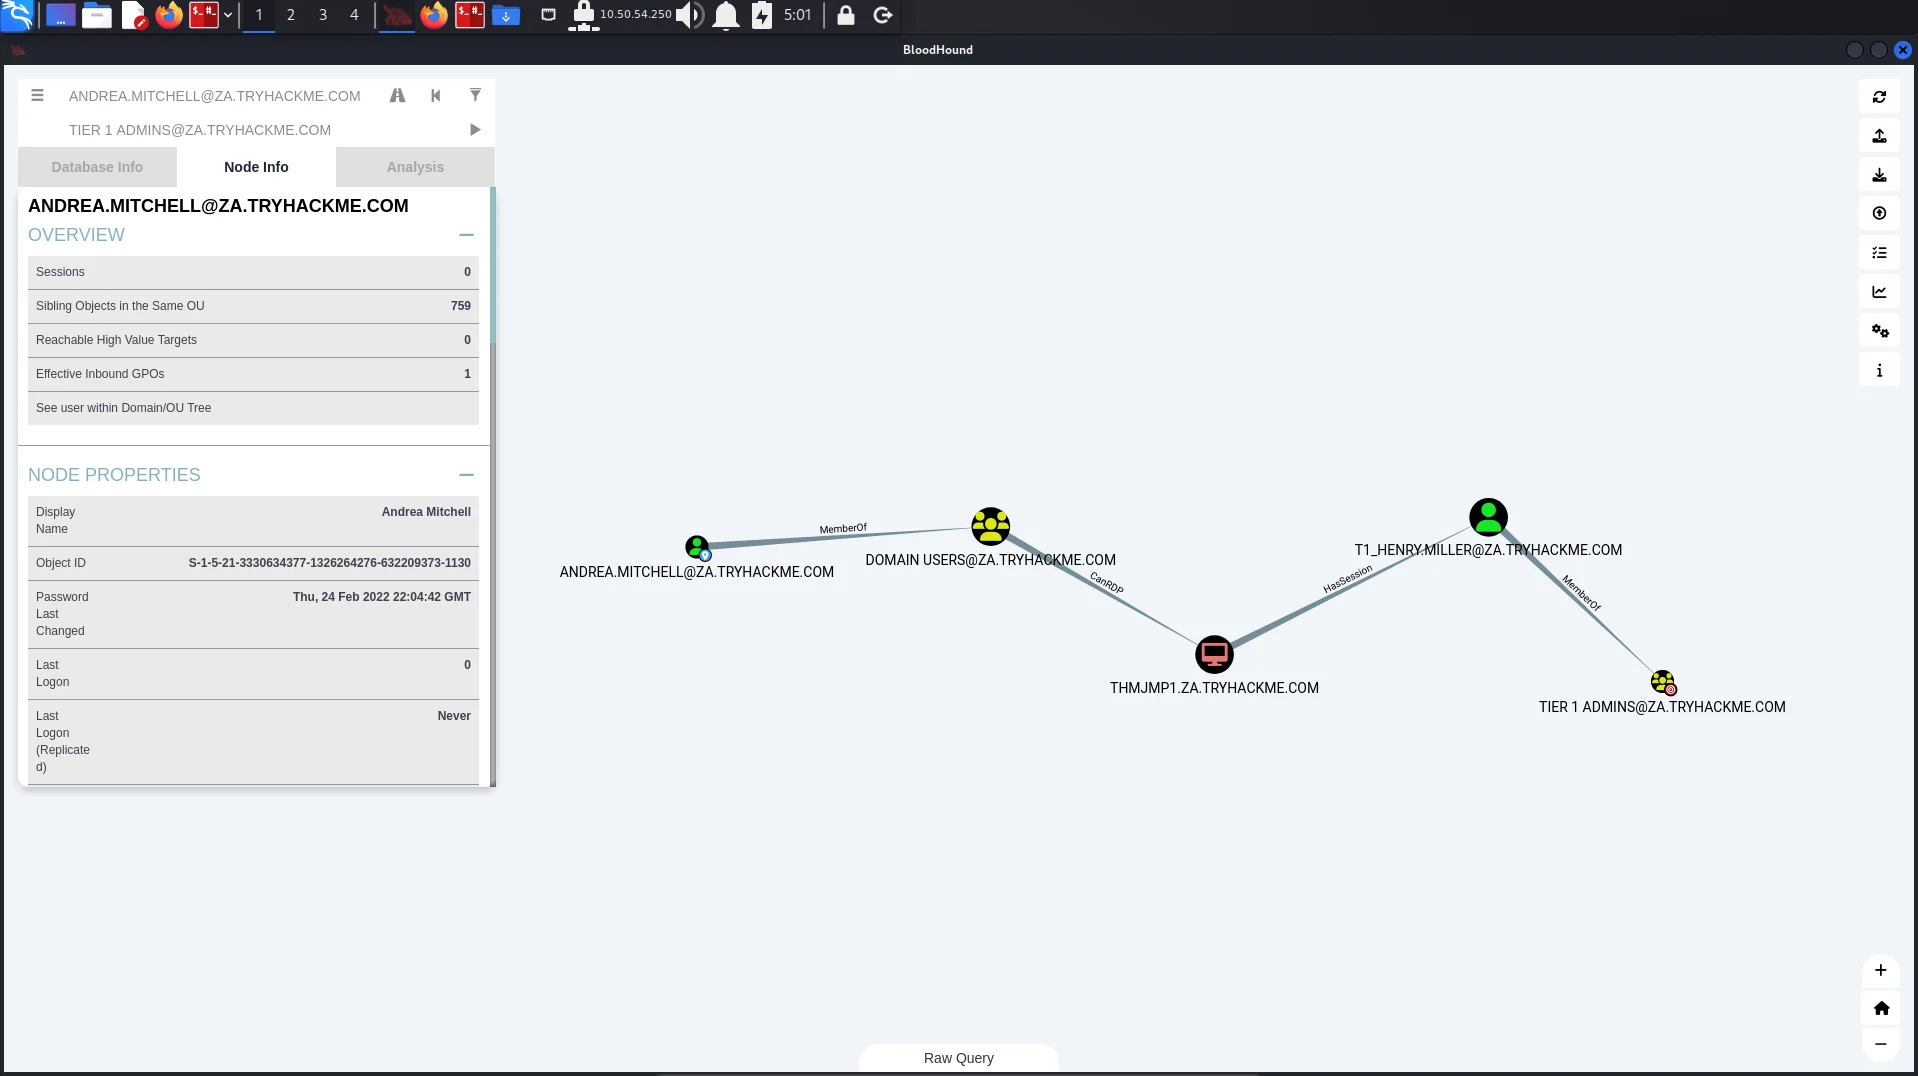The height and width of the screenshot is (1076, 1918).
Task: Switch to workspace 3
Action: pos(323,15)
